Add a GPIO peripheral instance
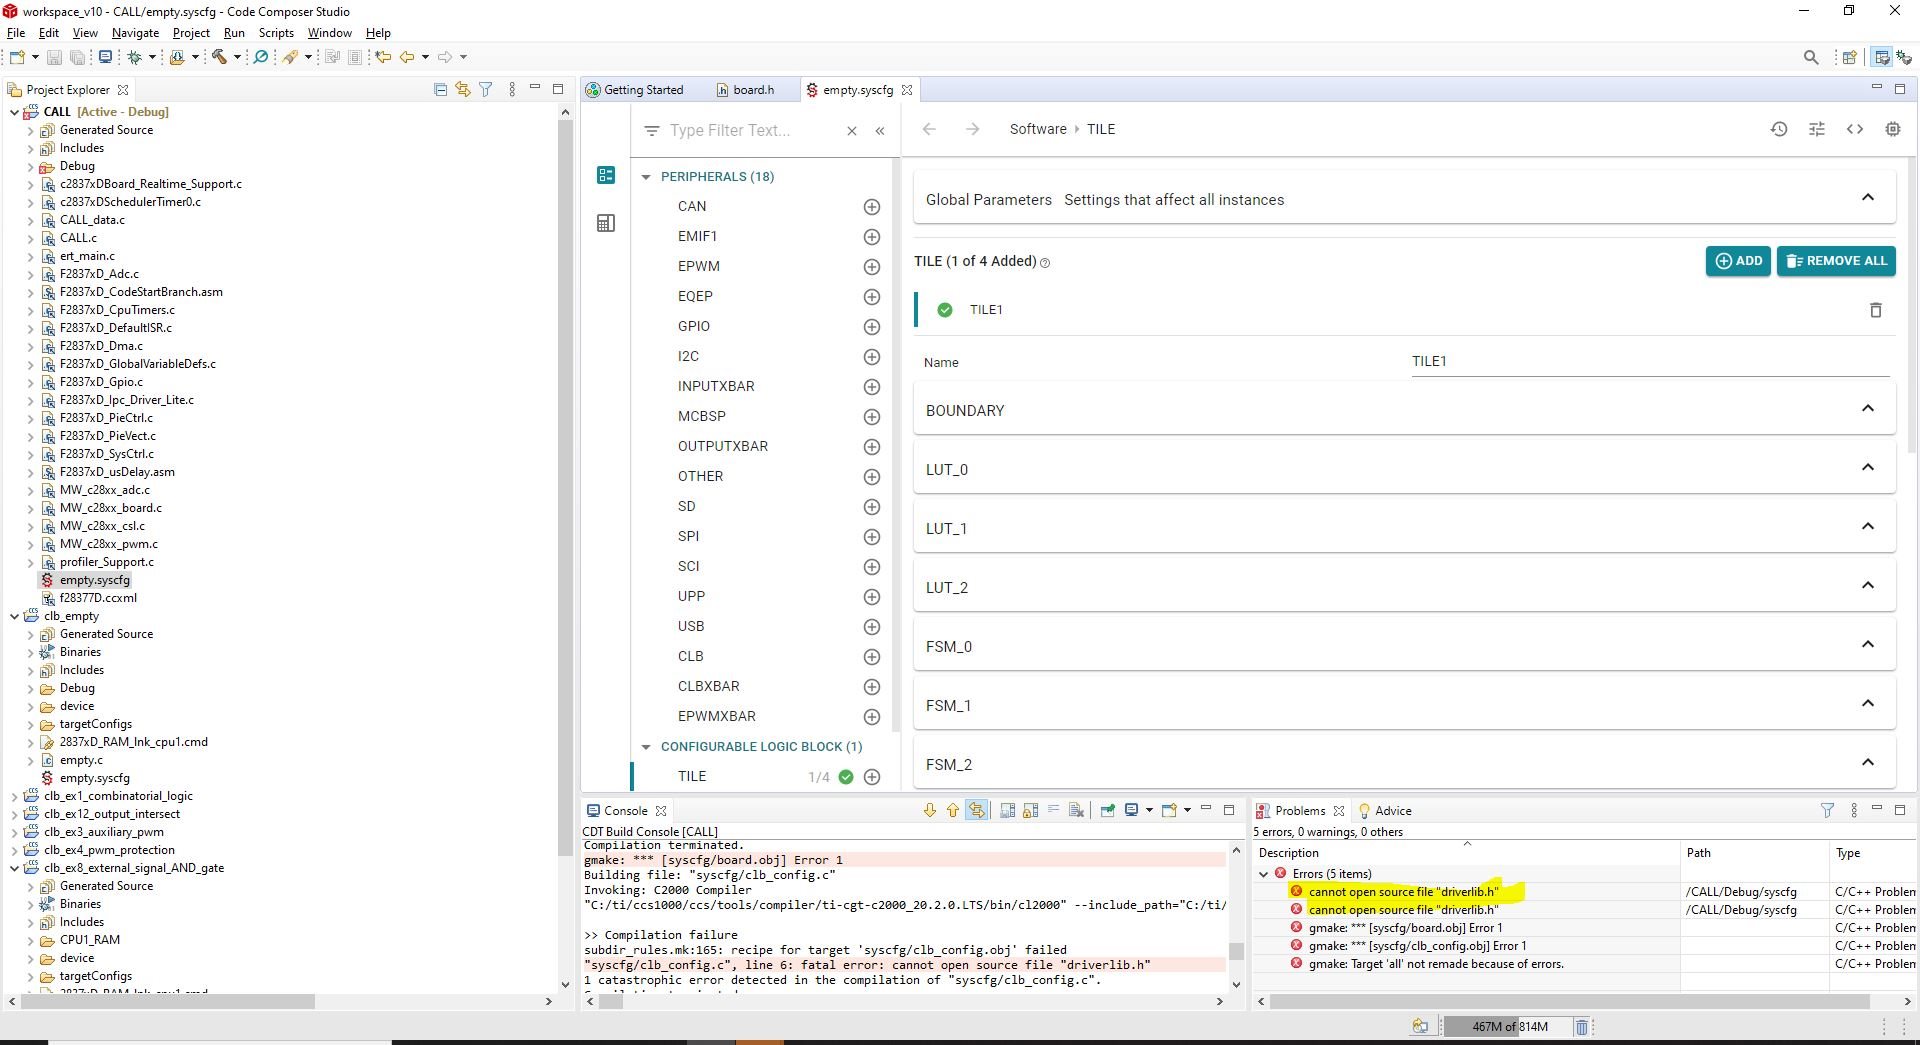Screen dimensions: 1920x1045 [872, 327]
